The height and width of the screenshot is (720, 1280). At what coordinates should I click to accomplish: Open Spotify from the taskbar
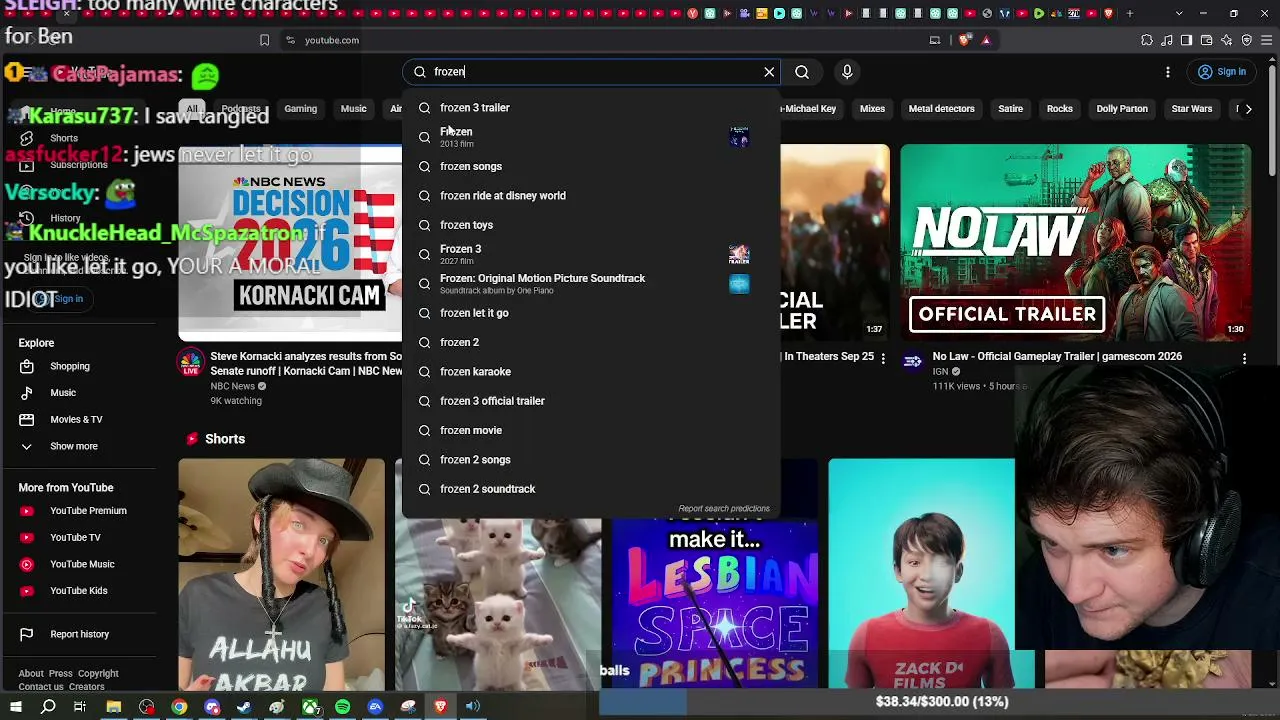342,707
